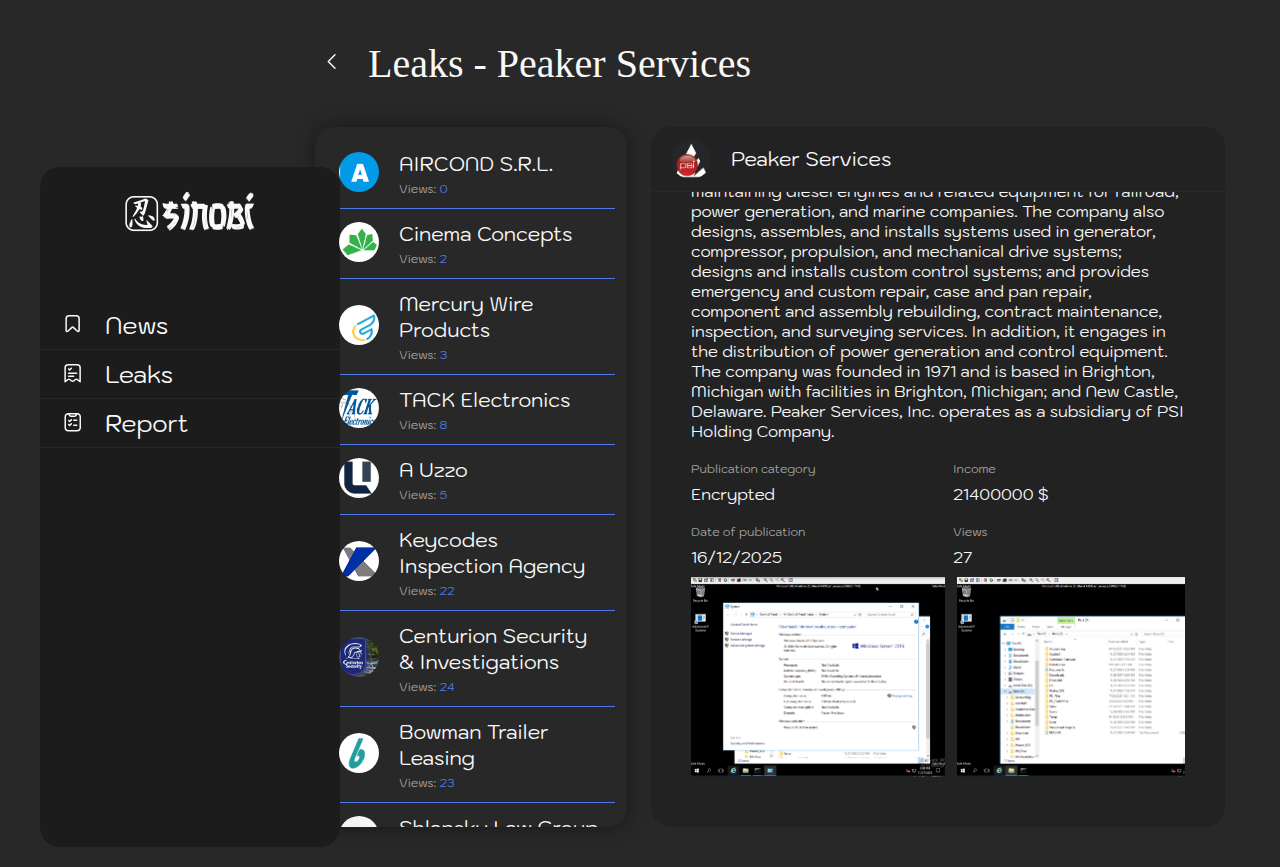Viewport: 1280px width, 867px height.
Task: Click the green Cinema Concepts logo icon
Action: click(359, 242)
